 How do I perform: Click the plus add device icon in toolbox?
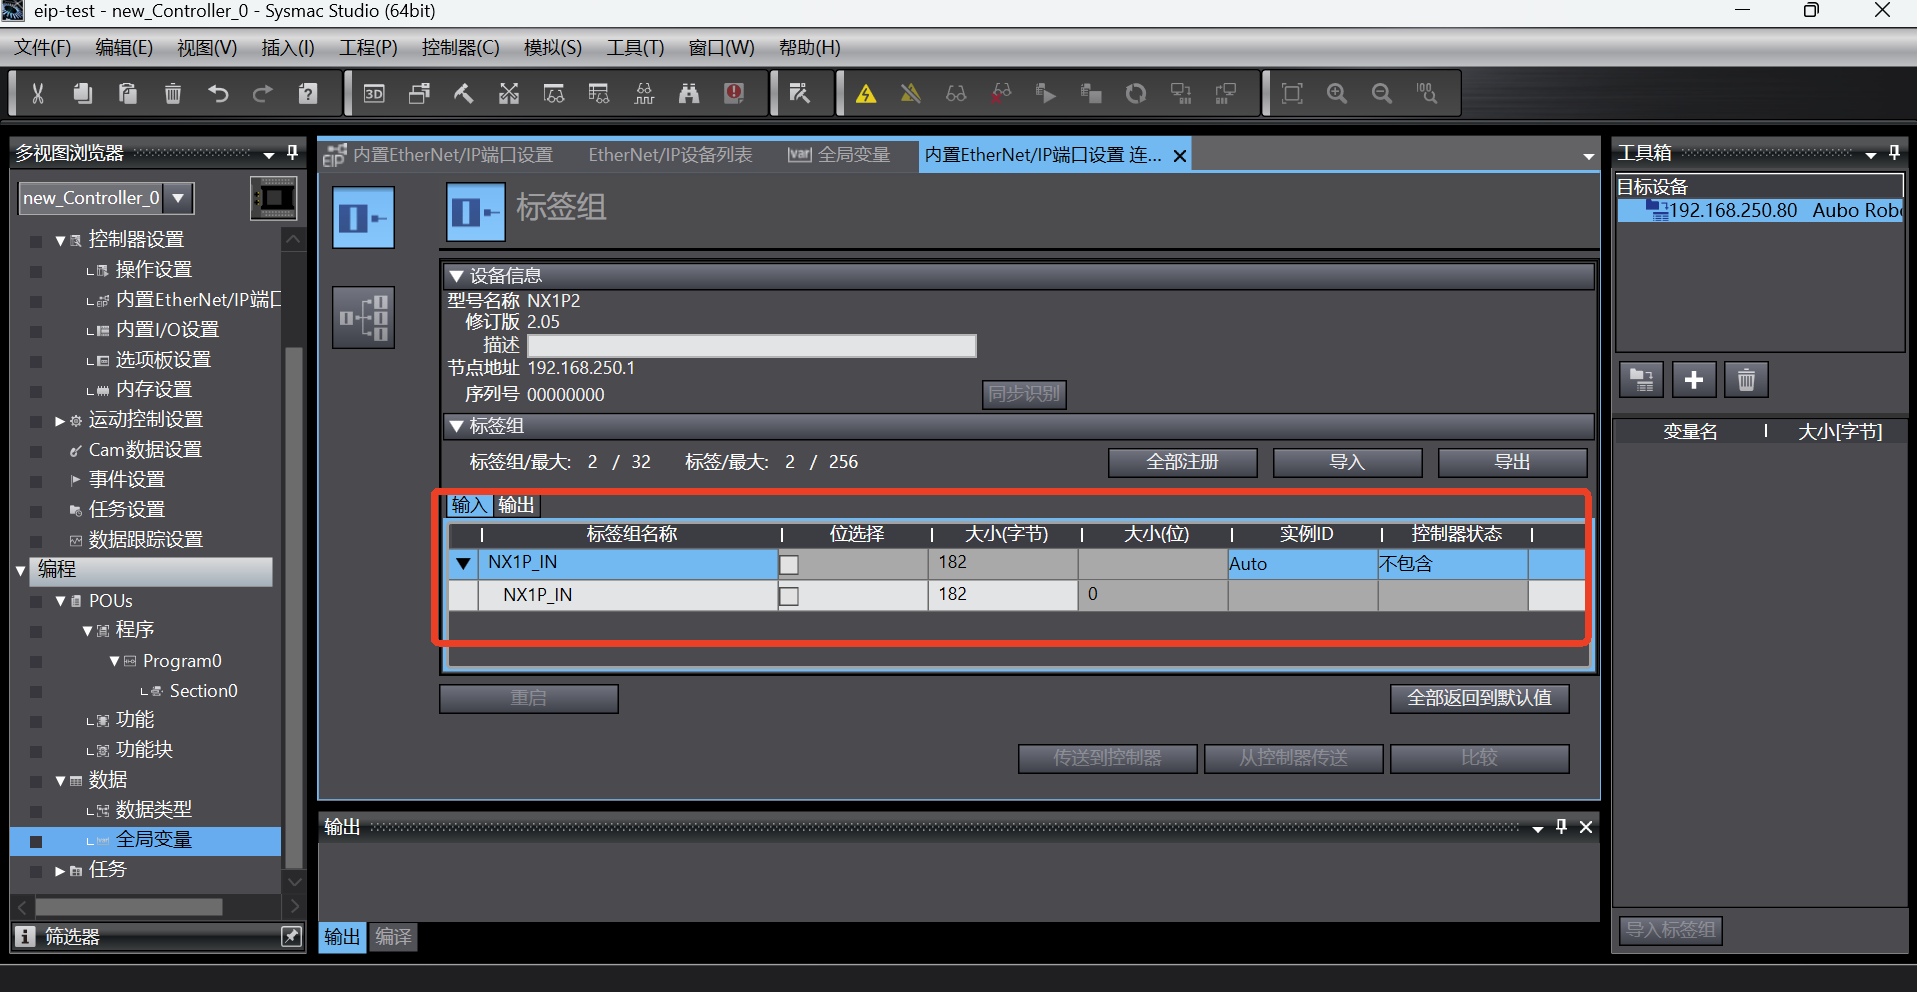click(1694, 380)
